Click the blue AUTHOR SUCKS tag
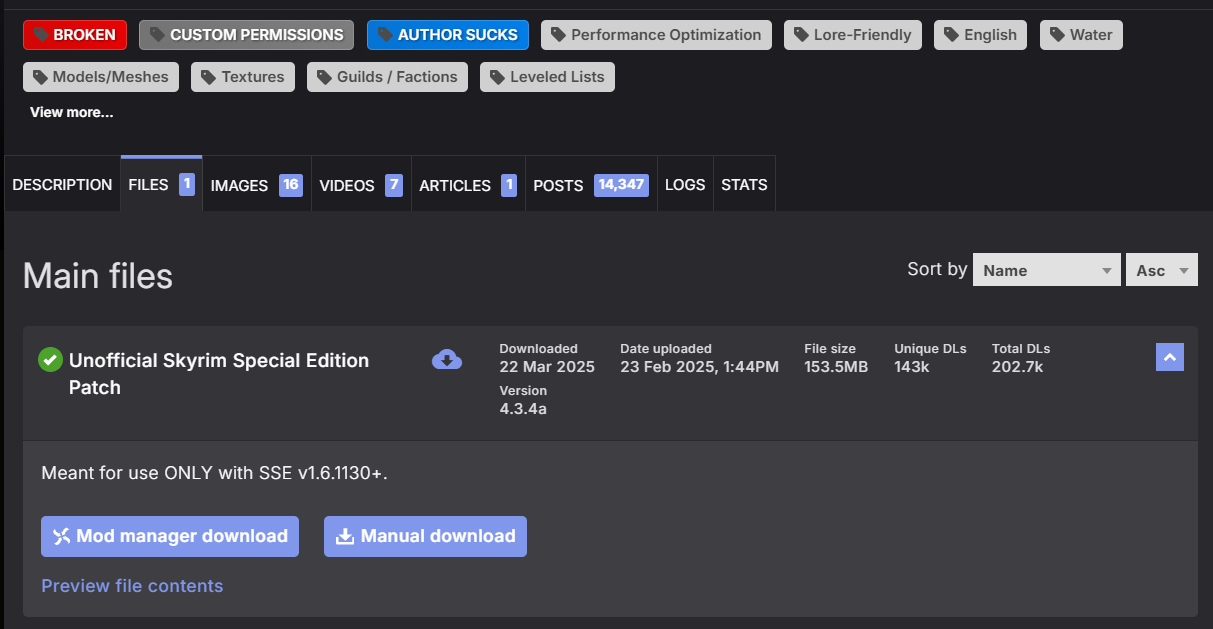The height and width of the screenshot is (629, 1213). (x=448, y=35)
